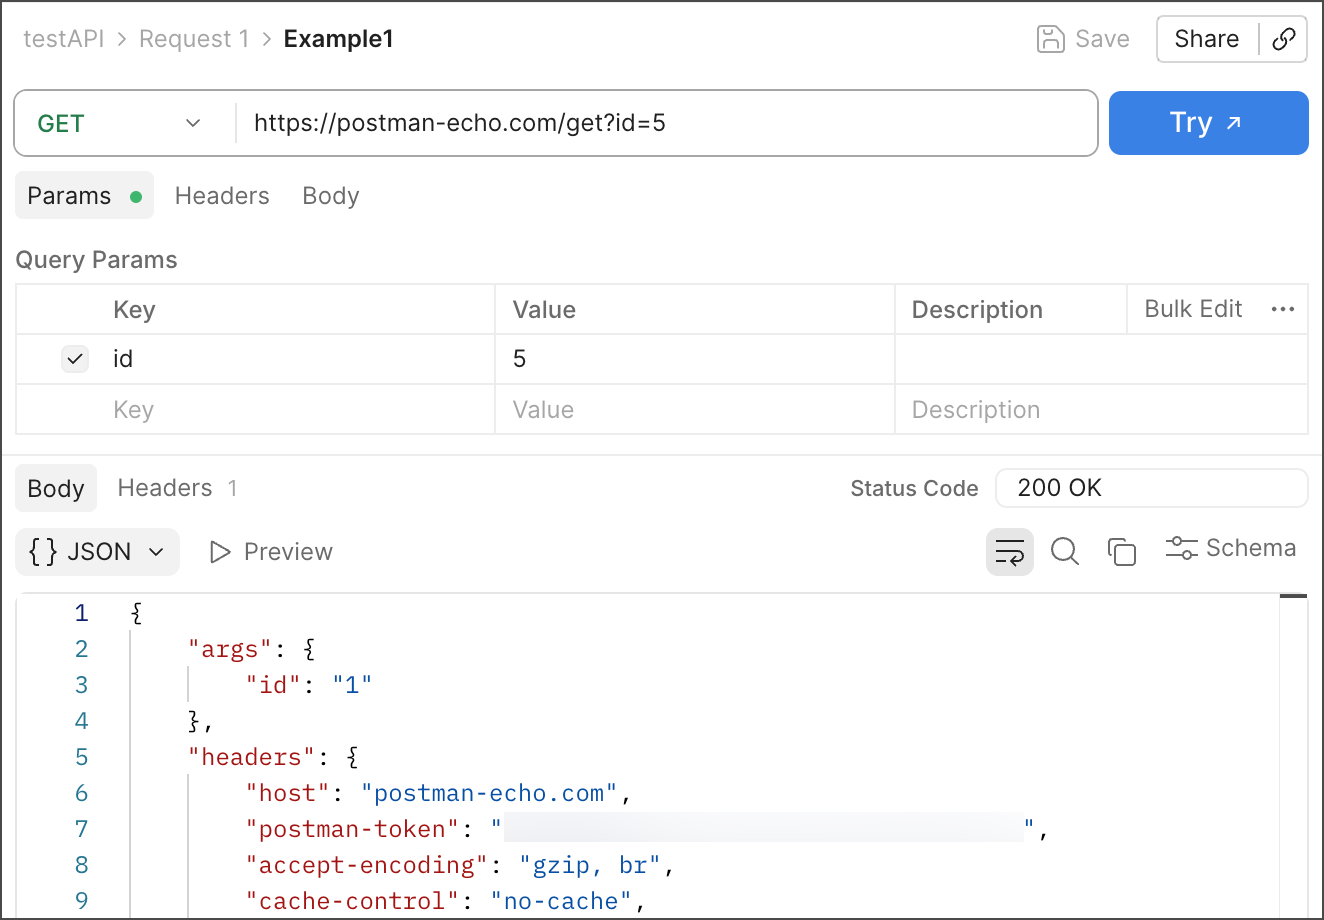
Task: Open search in response body
Action: pos(1065,552)
